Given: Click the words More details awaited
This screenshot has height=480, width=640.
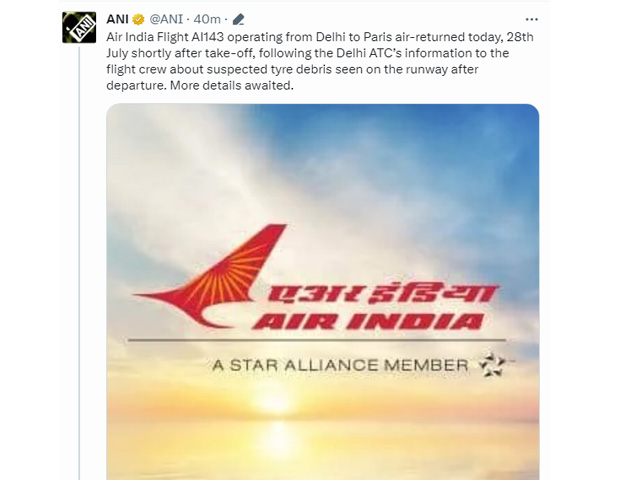Looking at the screenshot, I should 231,86.
